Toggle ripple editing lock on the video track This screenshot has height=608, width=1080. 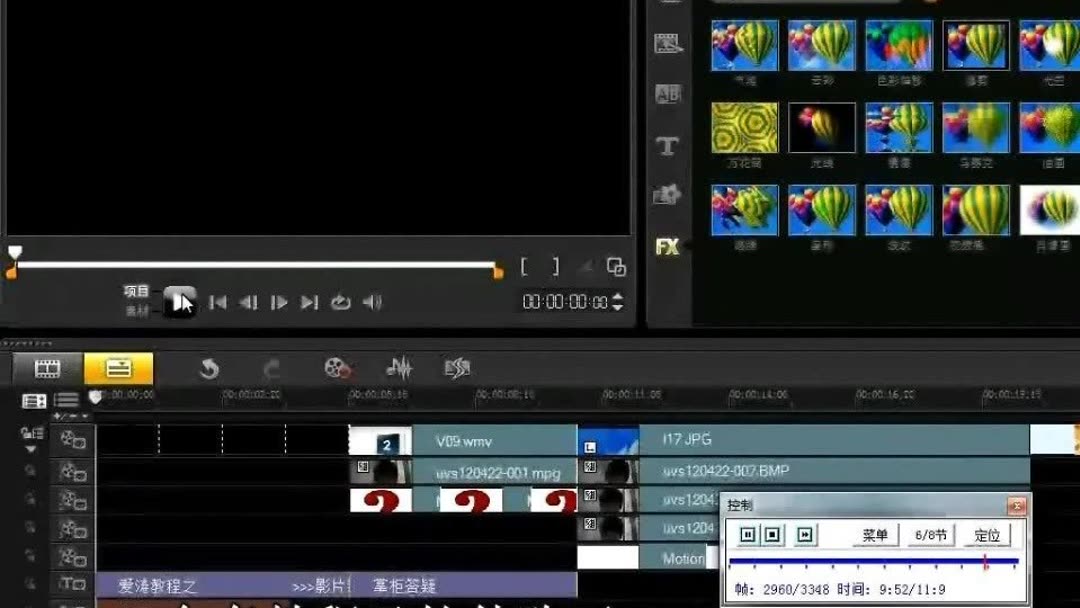(x=25, y=434)
